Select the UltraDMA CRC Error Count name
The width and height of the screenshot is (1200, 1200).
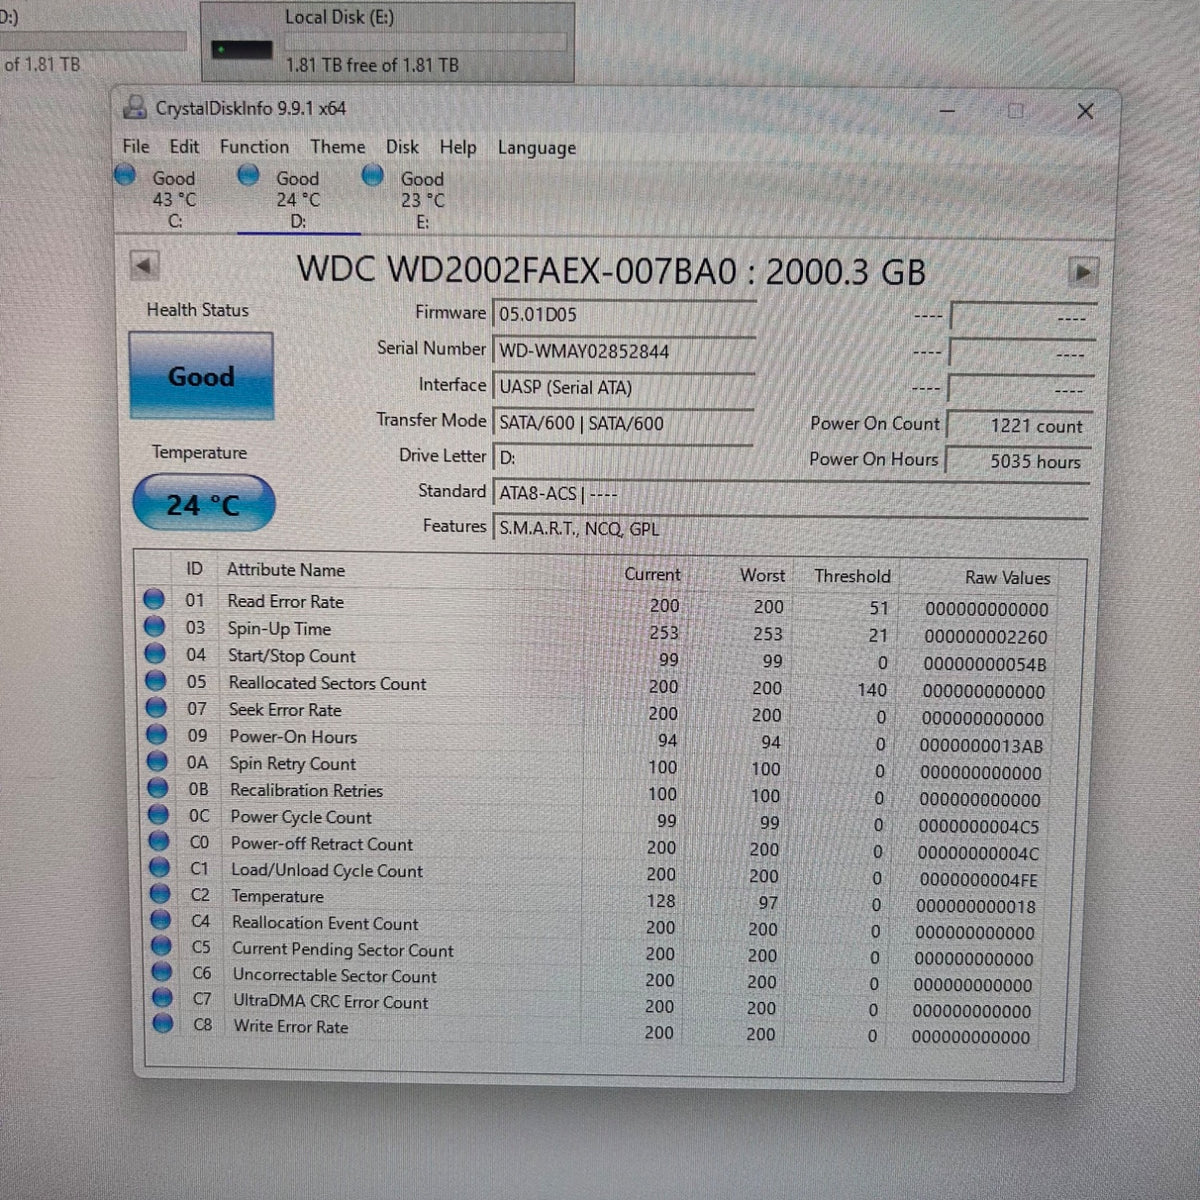click(x=330, y=1001)
